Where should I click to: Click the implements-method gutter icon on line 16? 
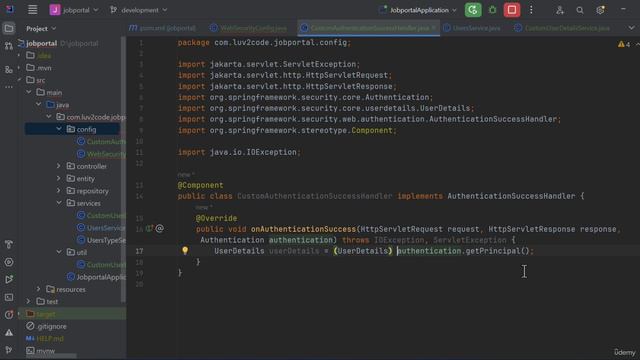(x=150, y=229)
